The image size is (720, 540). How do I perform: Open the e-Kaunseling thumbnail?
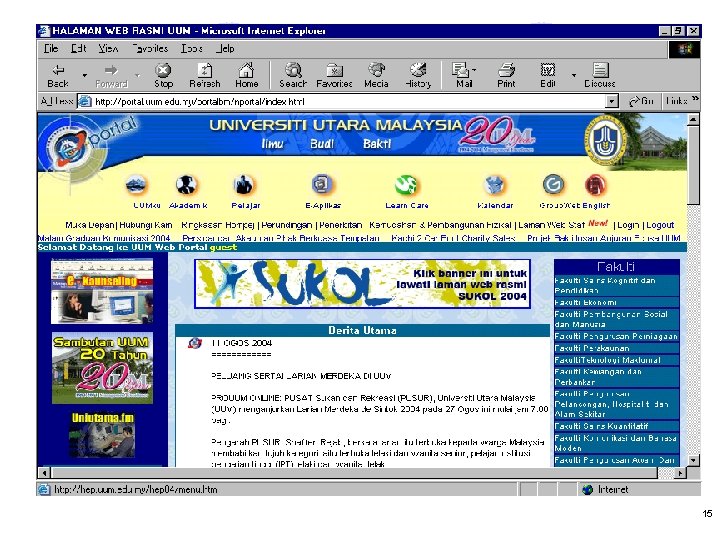[x=102, y=291]
